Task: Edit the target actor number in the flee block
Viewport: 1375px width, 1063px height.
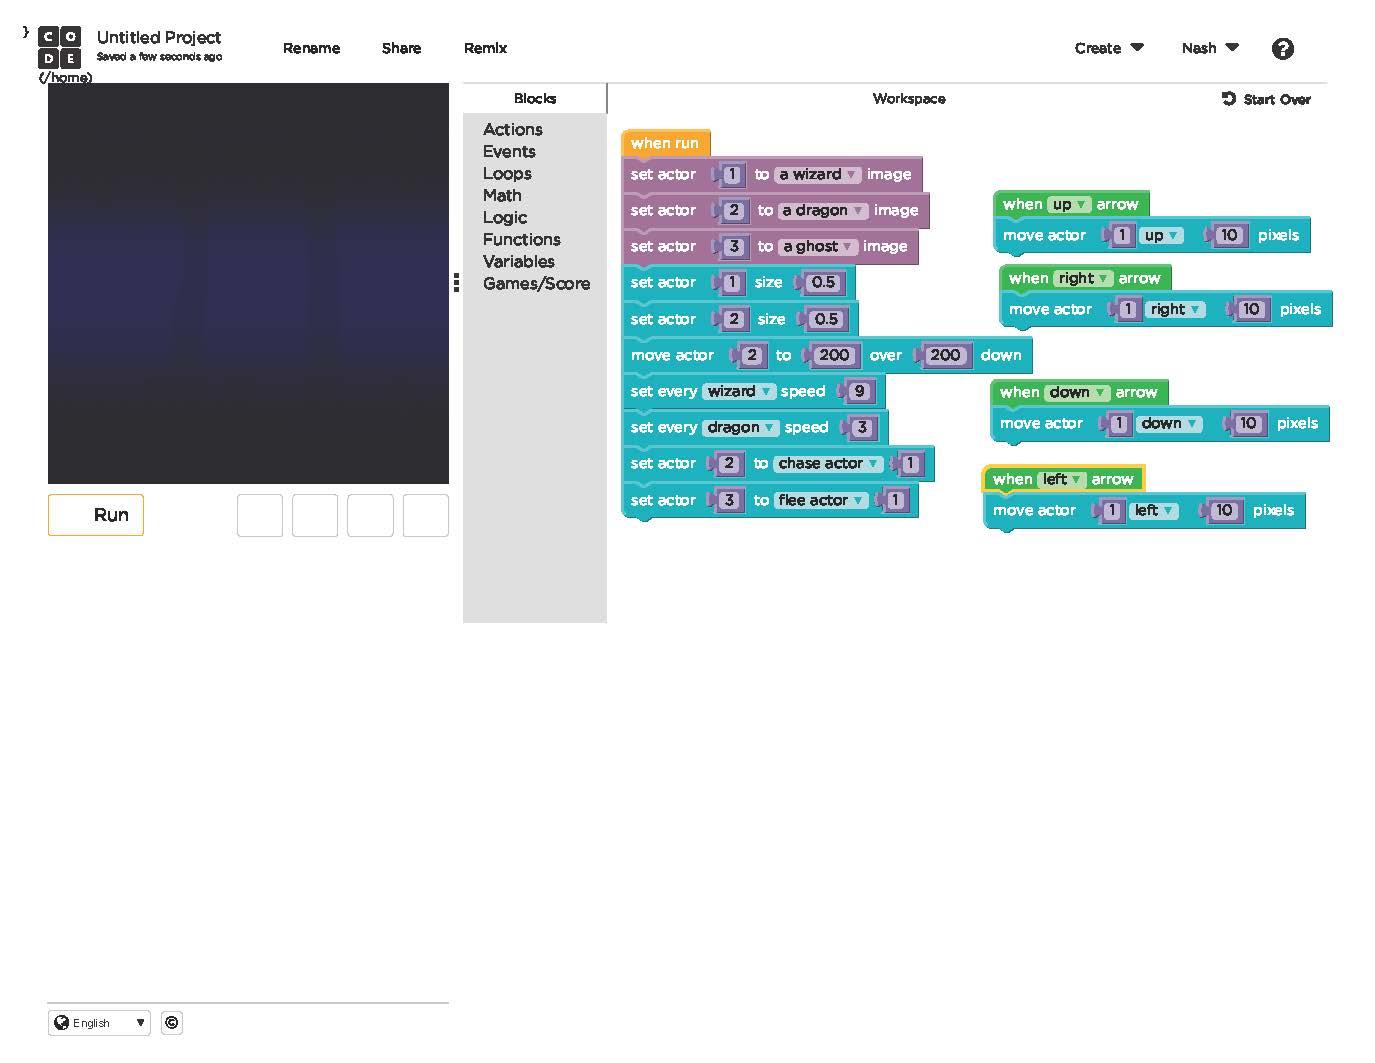Action: (x=895, y=500)
